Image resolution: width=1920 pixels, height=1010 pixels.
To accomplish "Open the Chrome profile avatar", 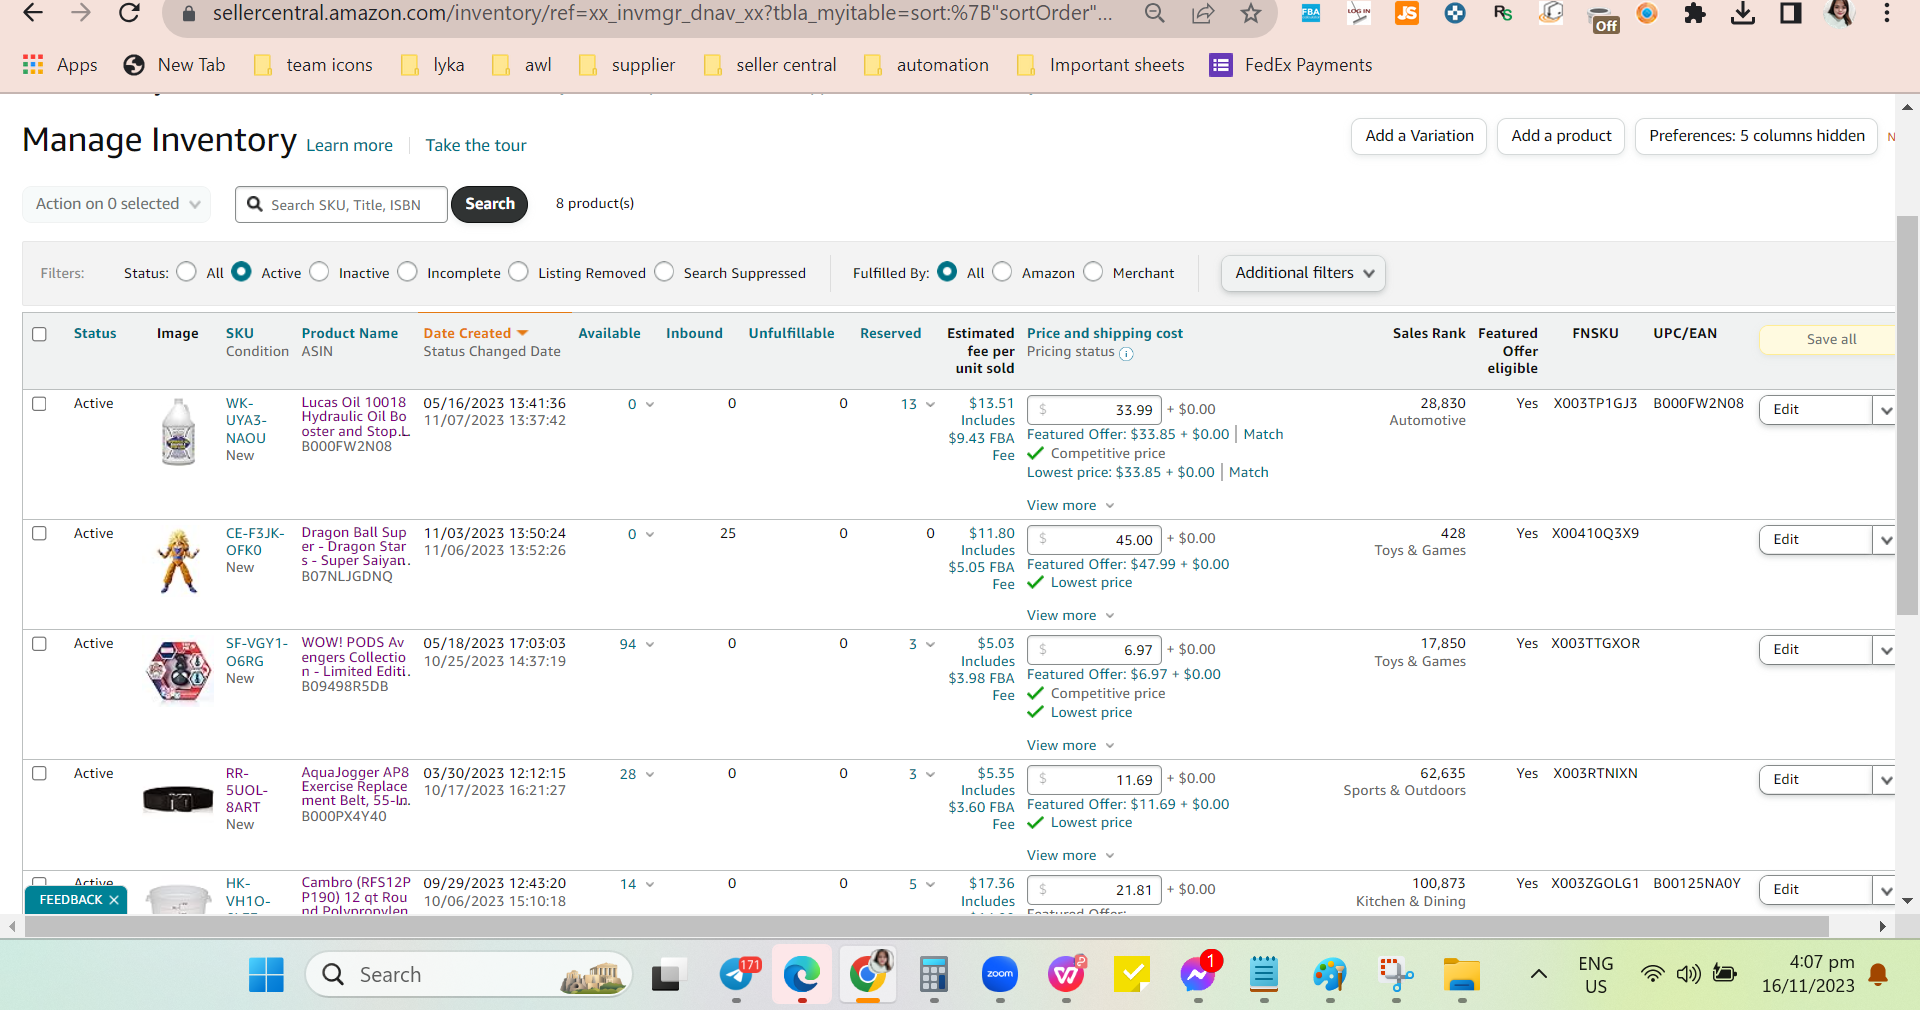I will (x=1839, y=13).
